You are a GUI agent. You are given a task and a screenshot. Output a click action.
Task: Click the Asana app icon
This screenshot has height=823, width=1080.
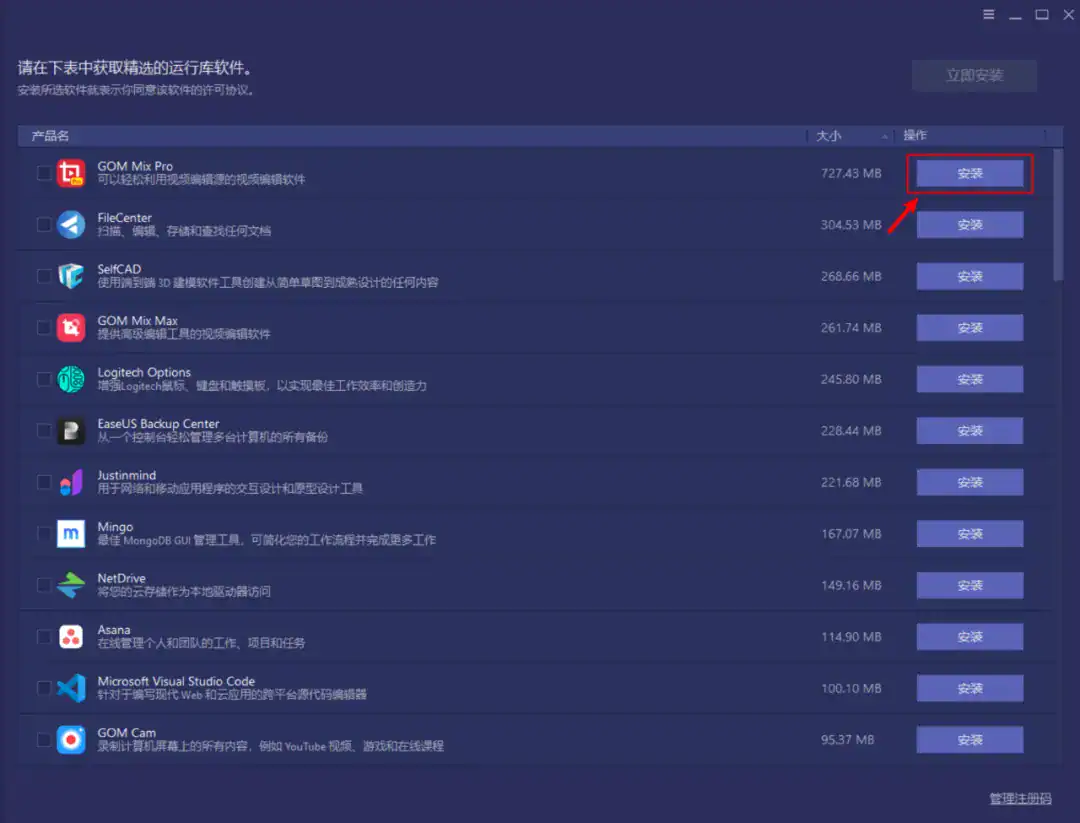[71, 637]
